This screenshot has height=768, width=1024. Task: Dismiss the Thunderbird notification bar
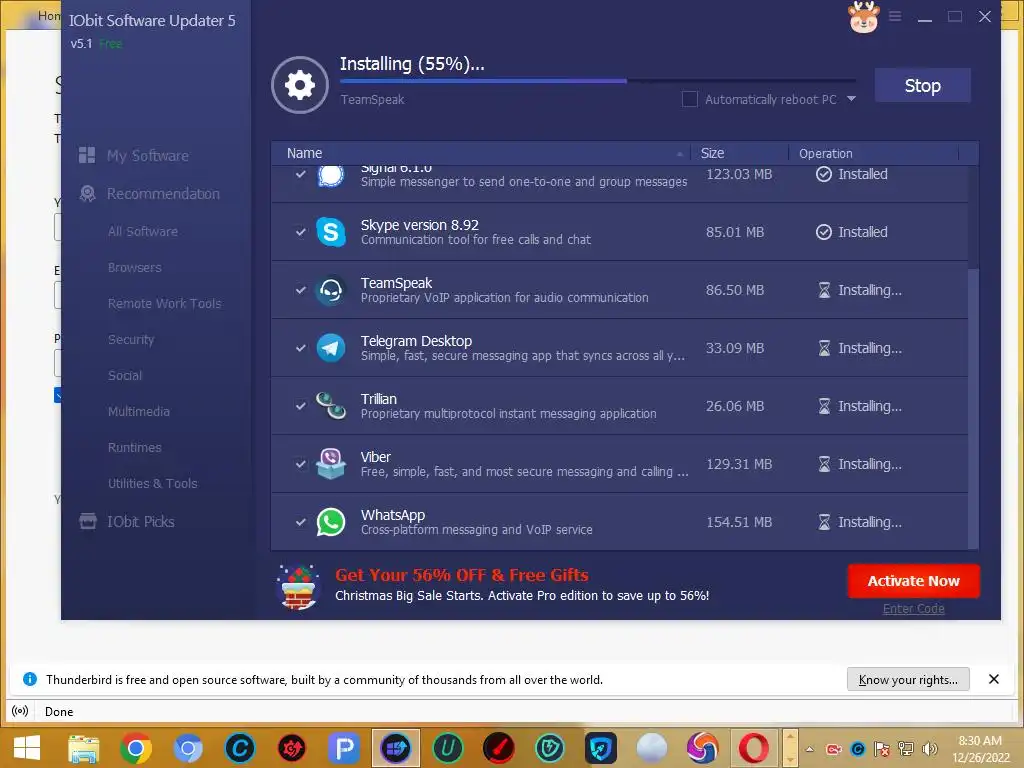993,679
